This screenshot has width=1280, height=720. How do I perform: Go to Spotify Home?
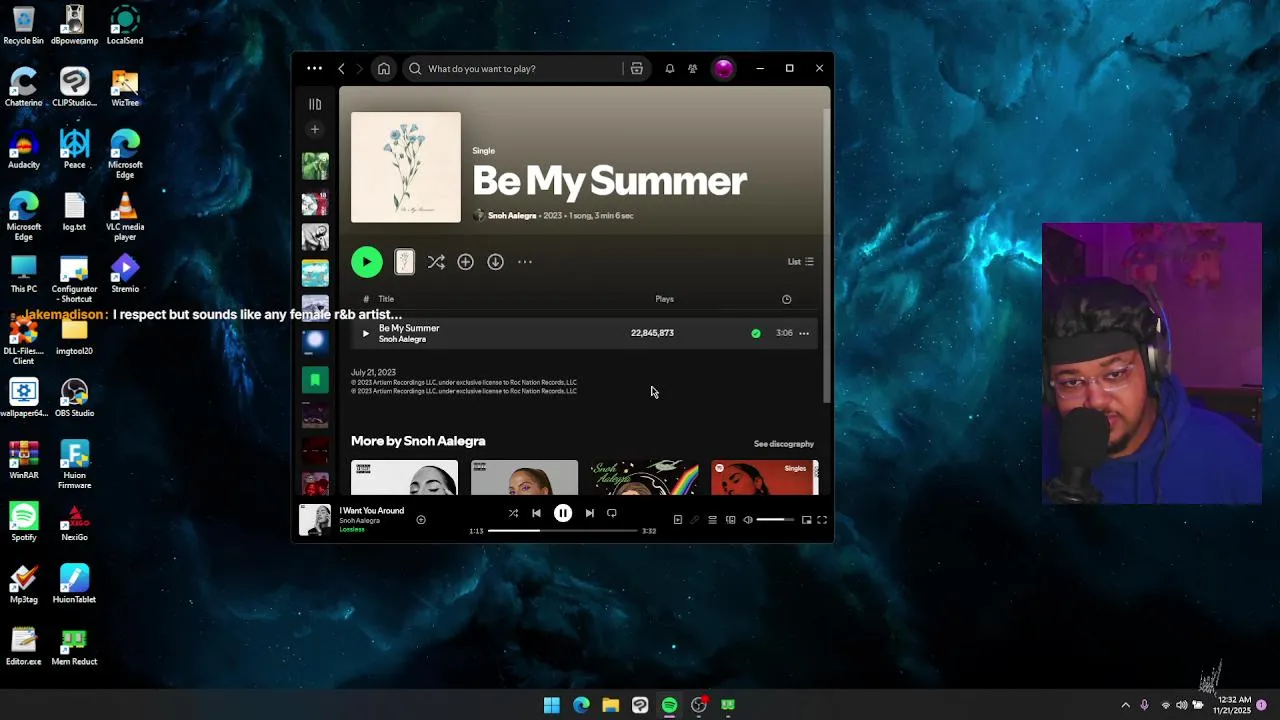383,69
